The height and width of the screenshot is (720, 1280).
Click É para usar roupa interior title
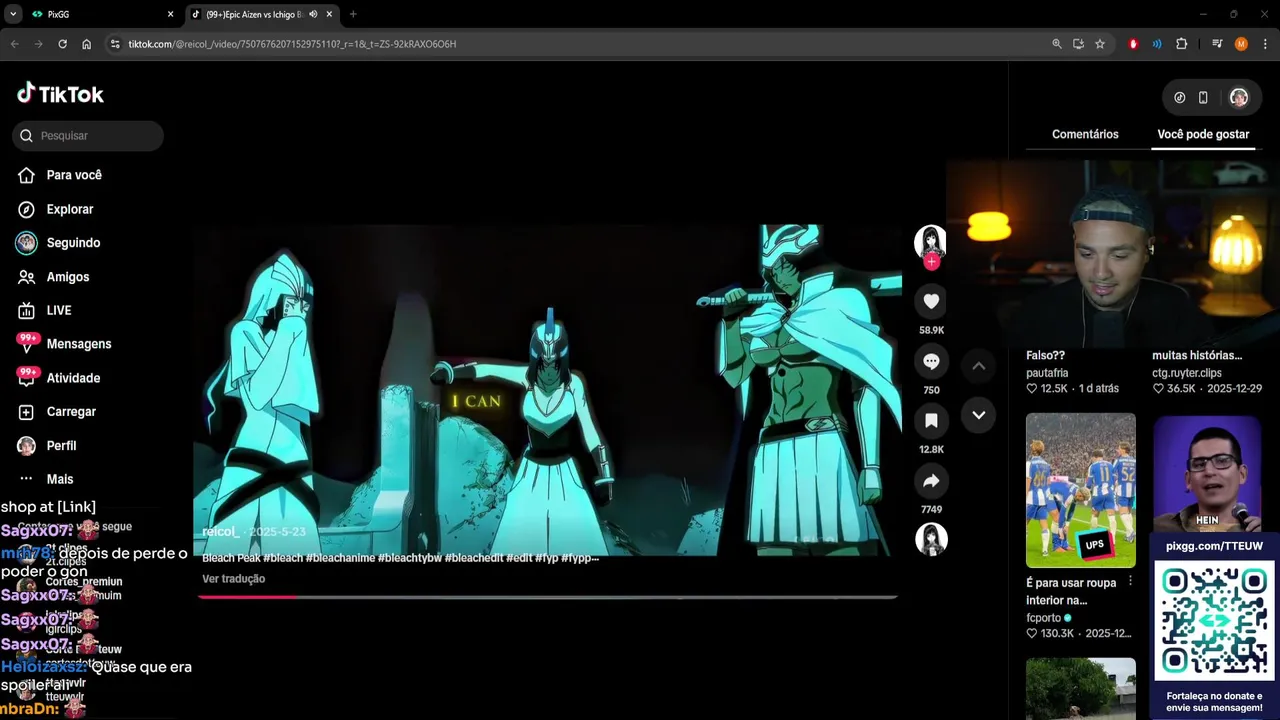[1071, 591]
